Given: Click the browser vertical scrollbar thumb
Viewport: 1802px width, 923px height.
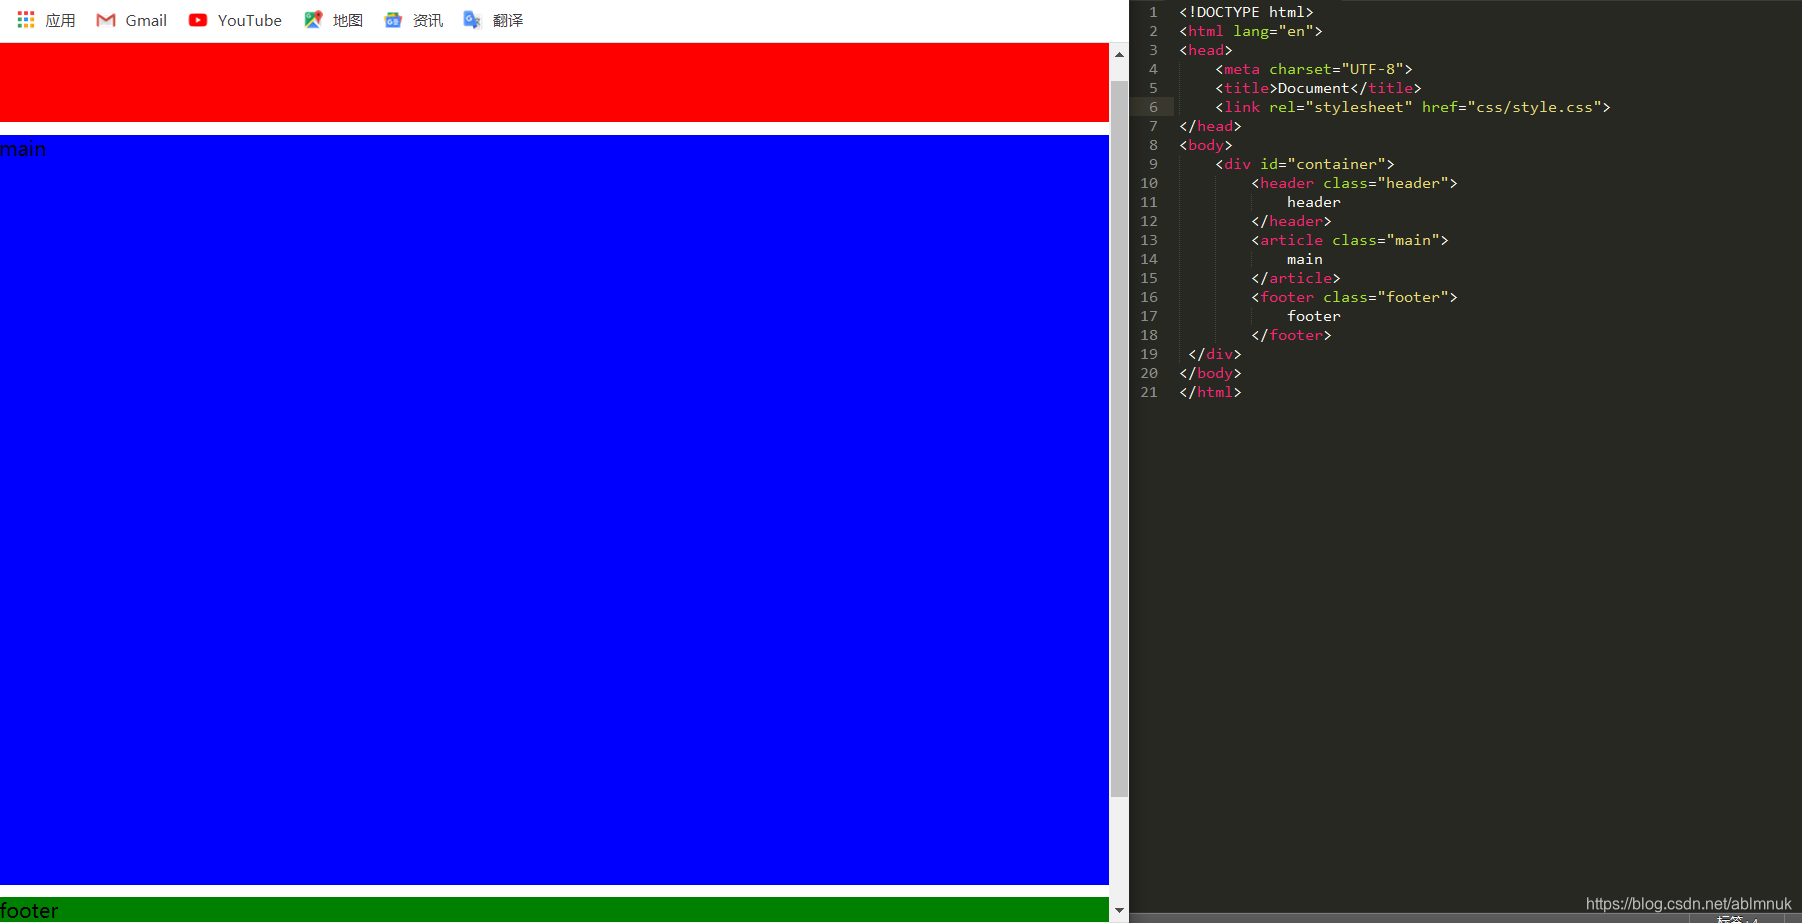Looking at the screenshot, I should pyautogui.click(x=1119, y=439).
